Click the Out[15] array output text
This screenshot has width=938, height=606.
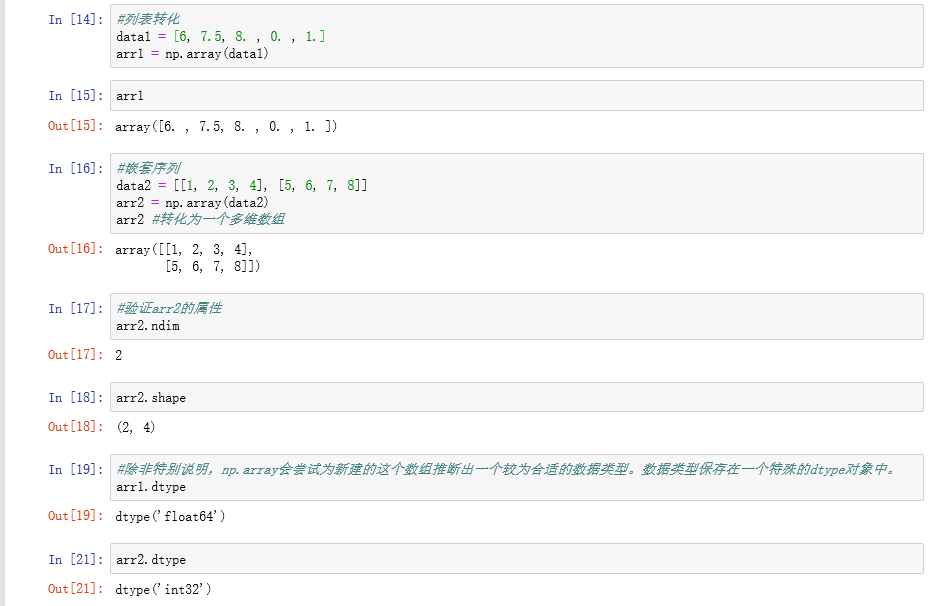226,127
